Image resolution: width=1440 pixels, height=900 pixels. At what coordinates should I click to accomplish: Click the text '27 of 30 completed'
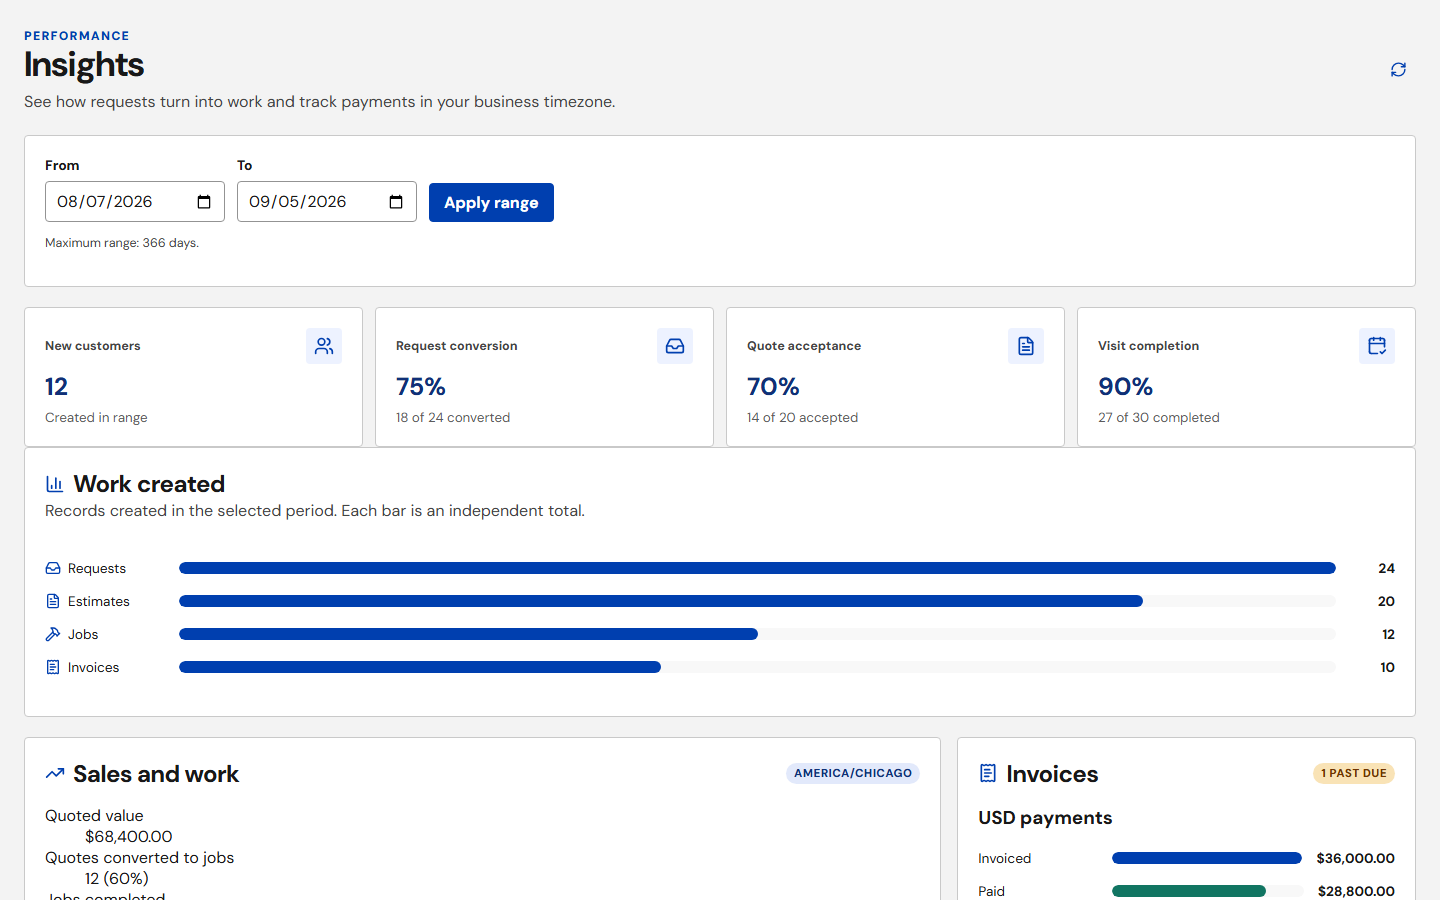click(1159, 418)
